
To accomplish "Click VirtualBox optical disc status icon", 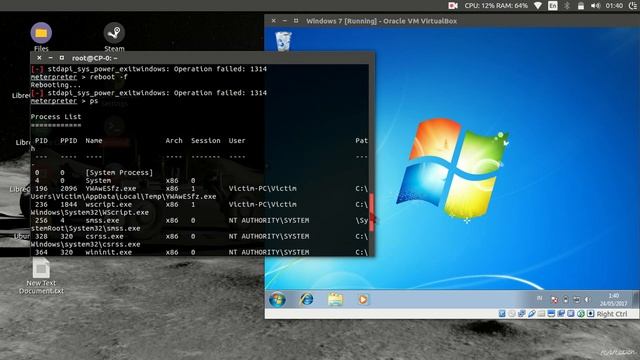I will pyautogui.click(x=512, y=313).
